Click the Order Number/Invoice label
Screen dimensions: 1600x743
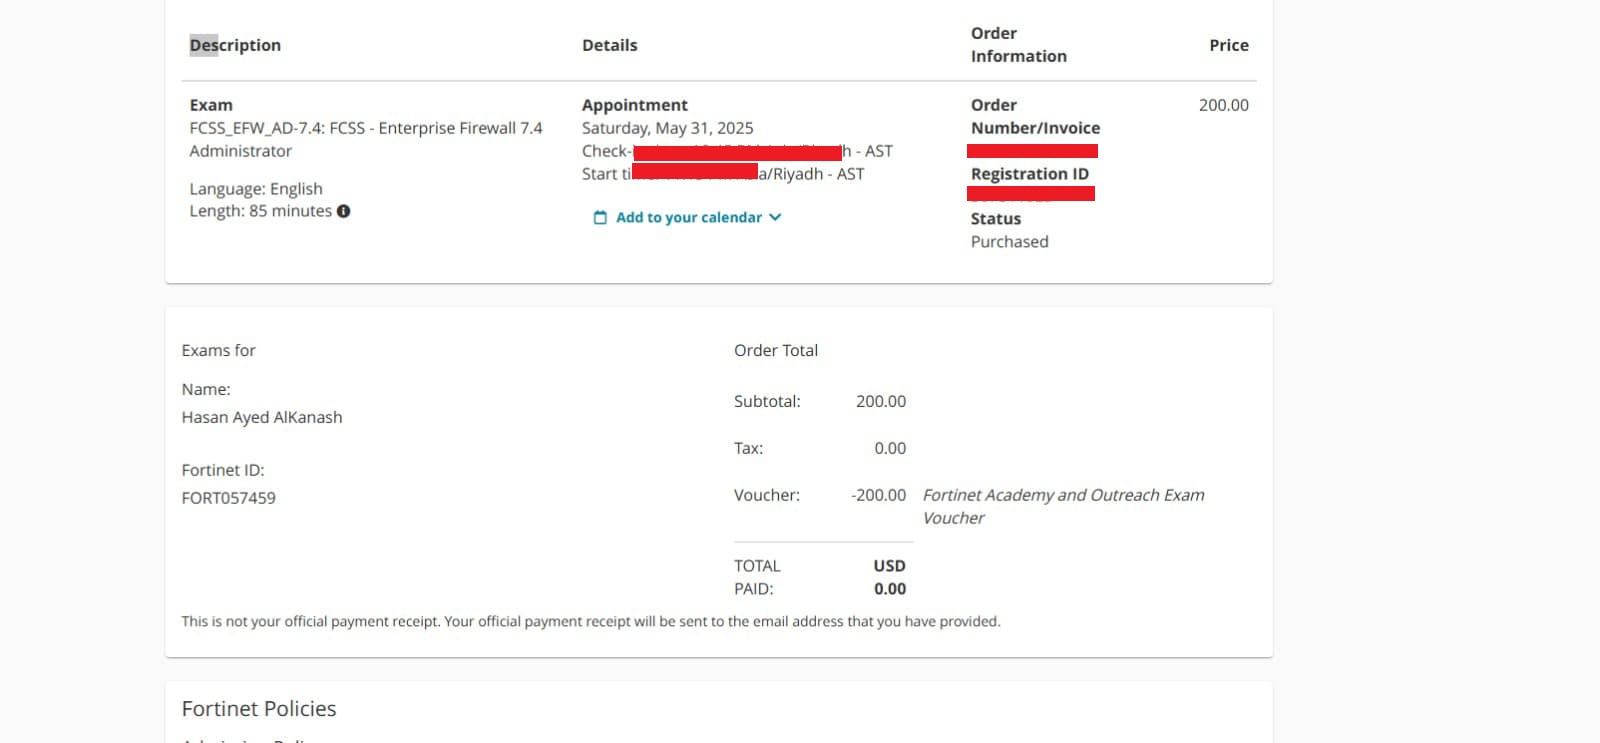tap(1035, 117)
